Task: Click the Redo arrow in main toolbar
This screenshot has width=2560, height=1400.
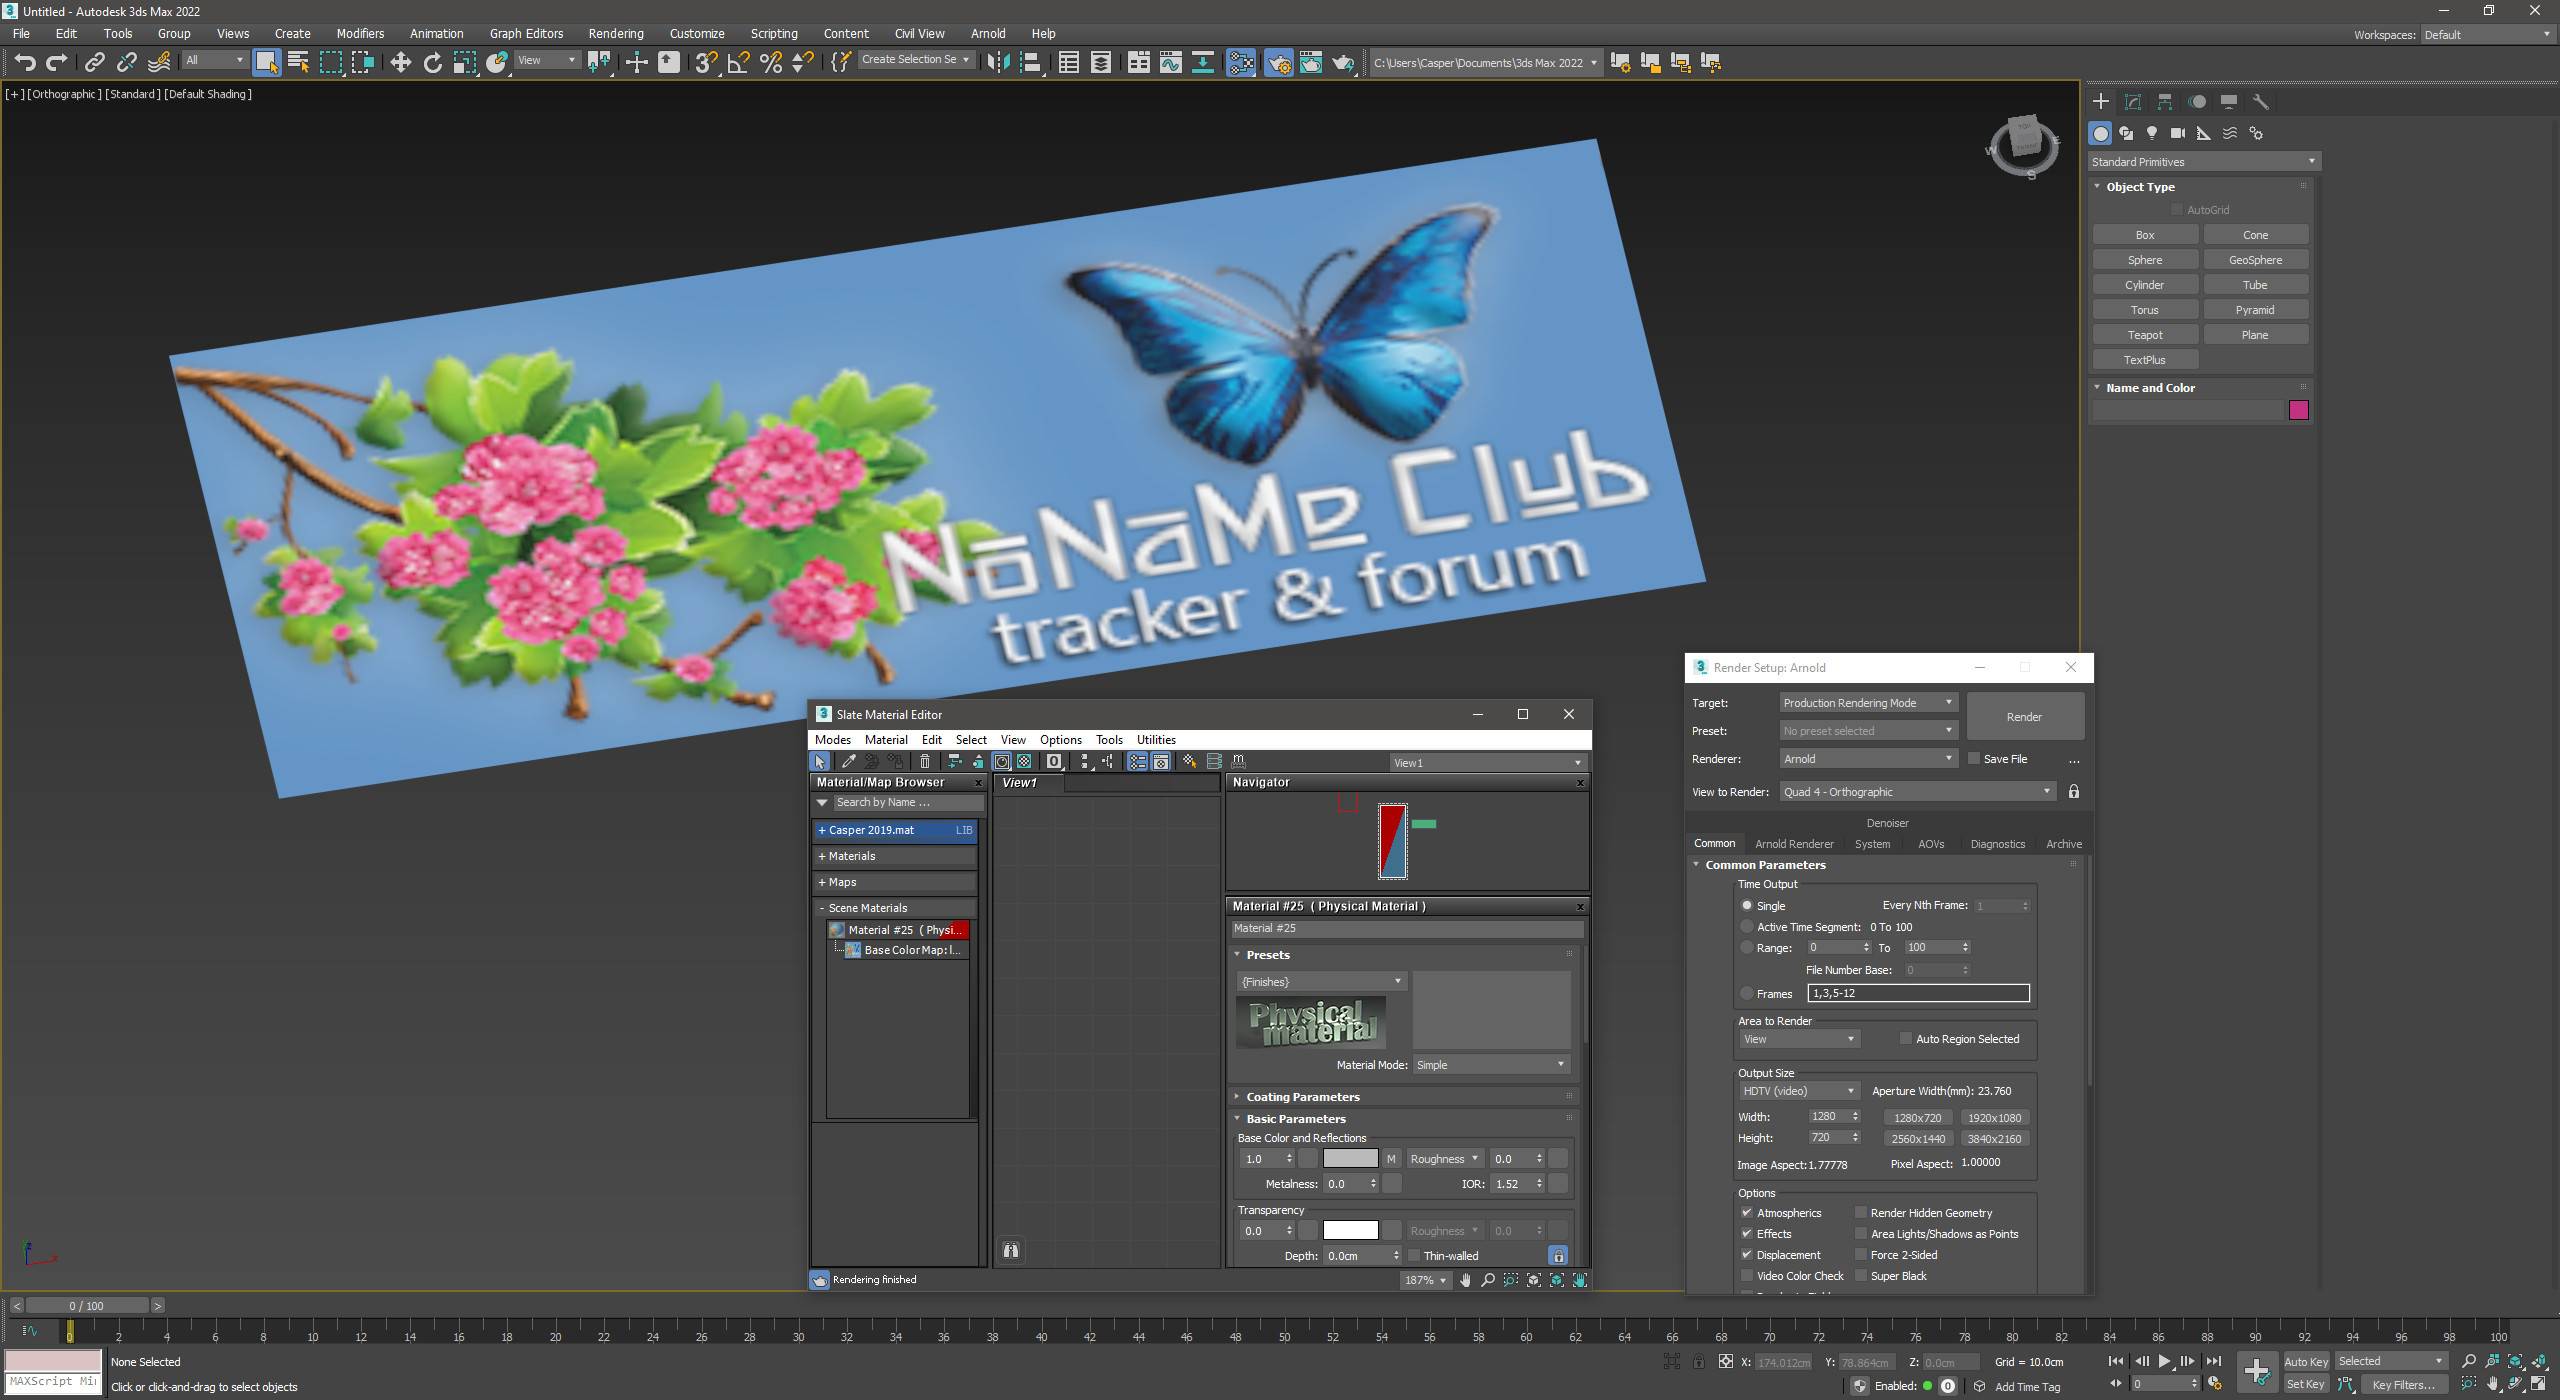Action: click(x=57, y=62)
